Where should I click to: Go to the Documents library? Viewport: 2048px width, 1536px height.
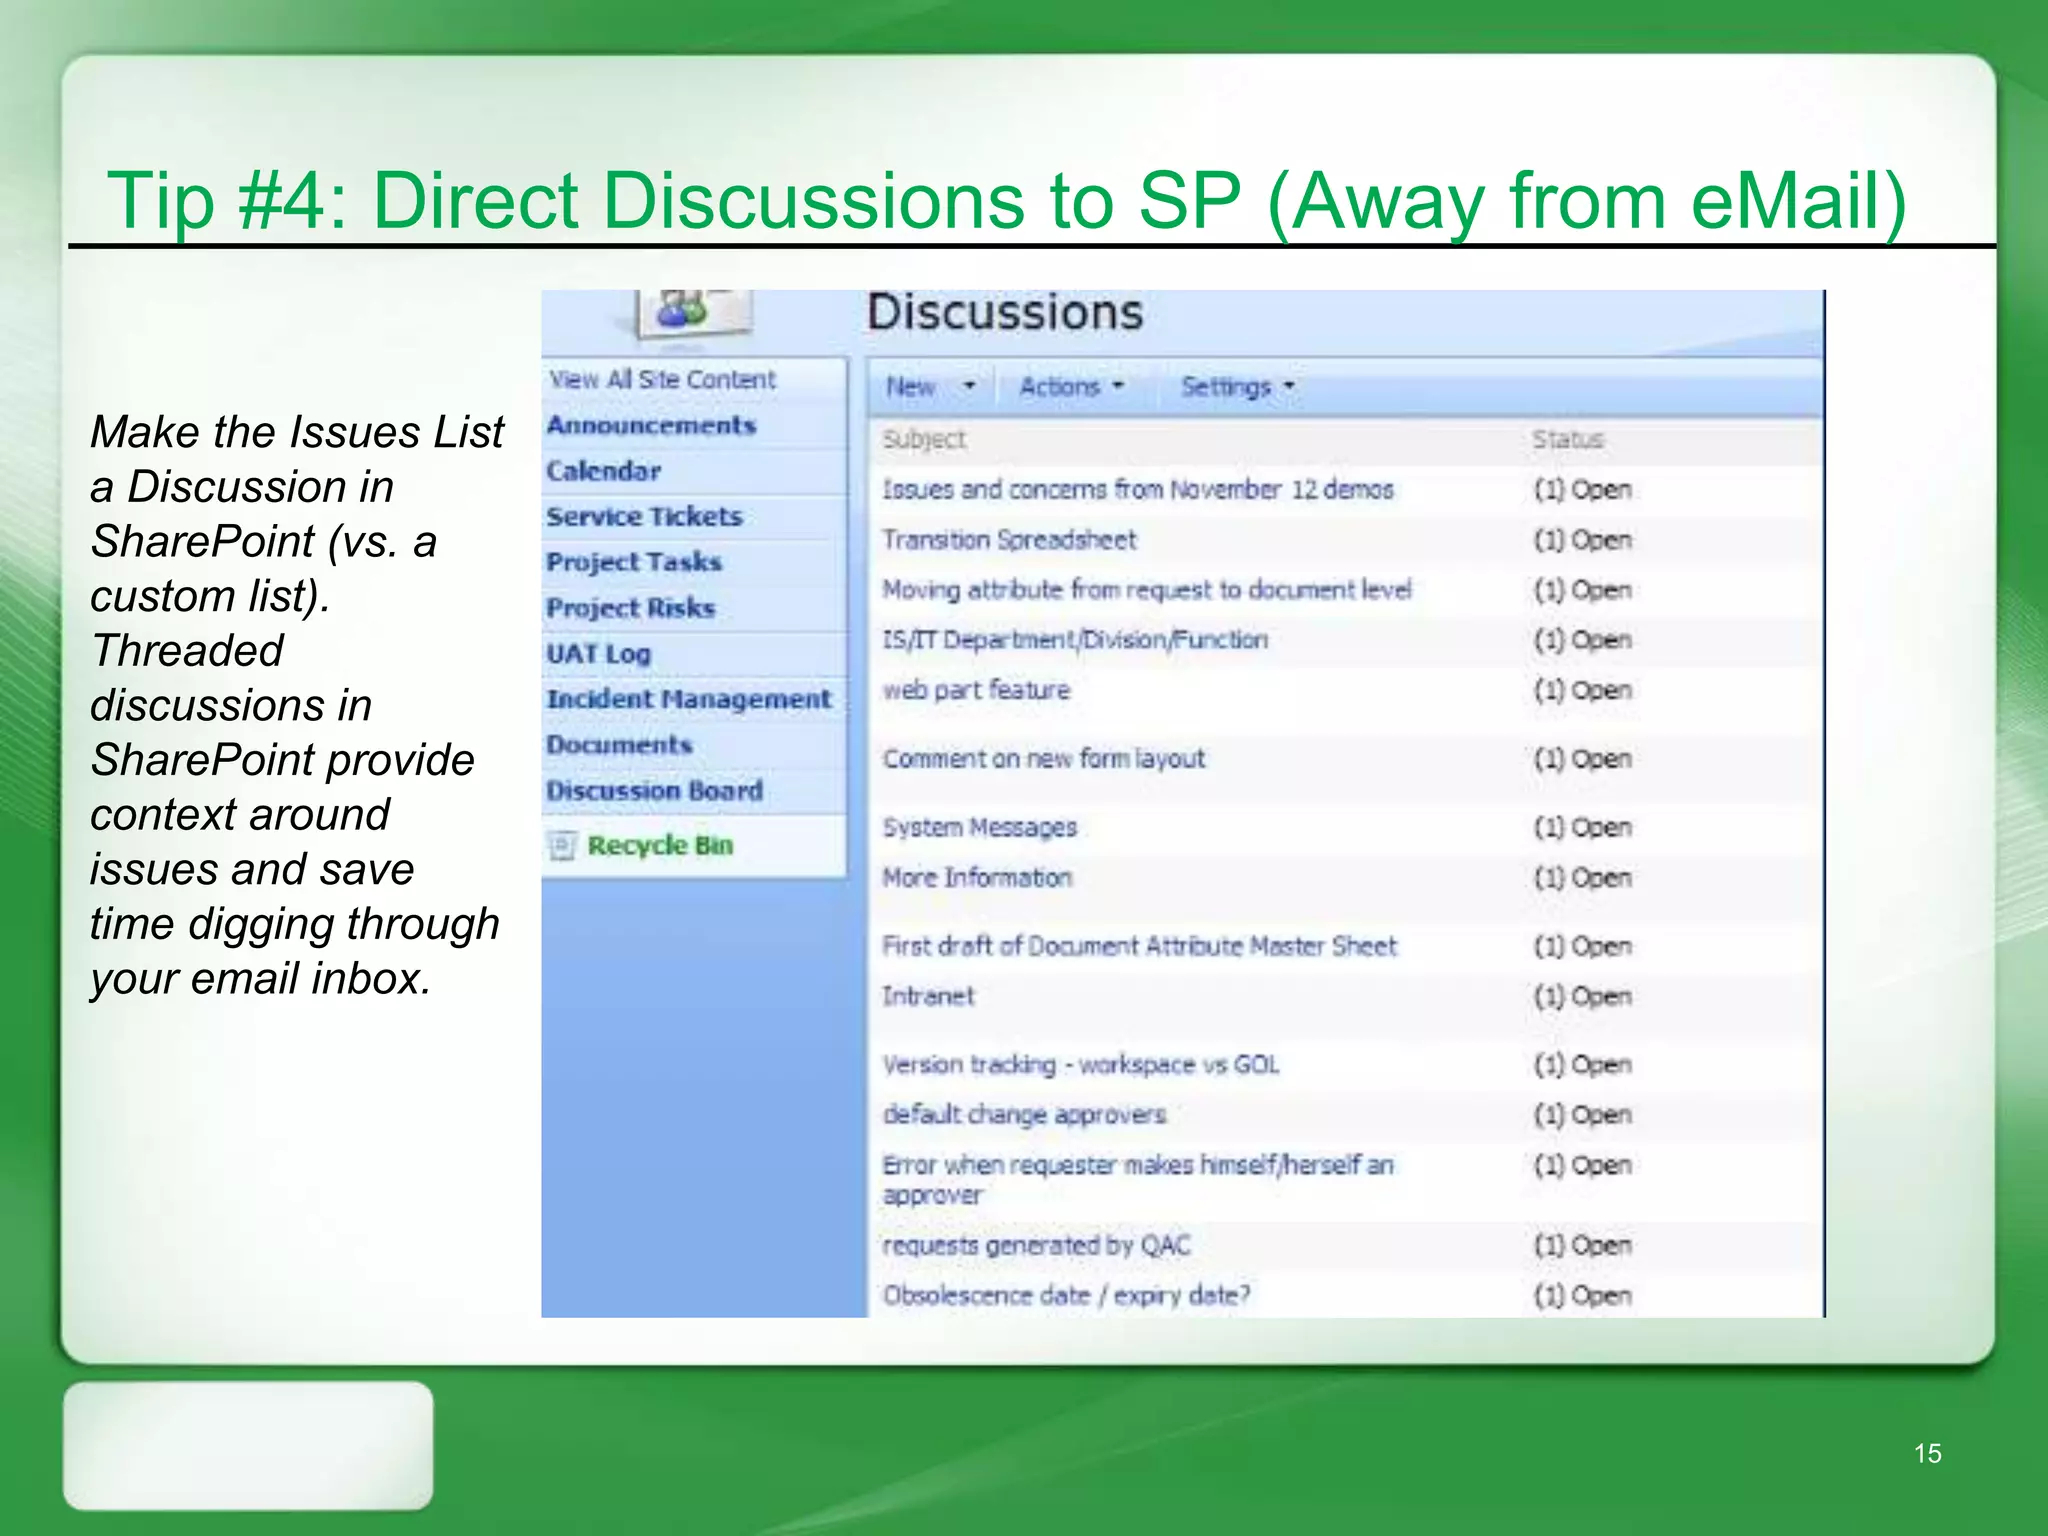(x=619, y=745)
